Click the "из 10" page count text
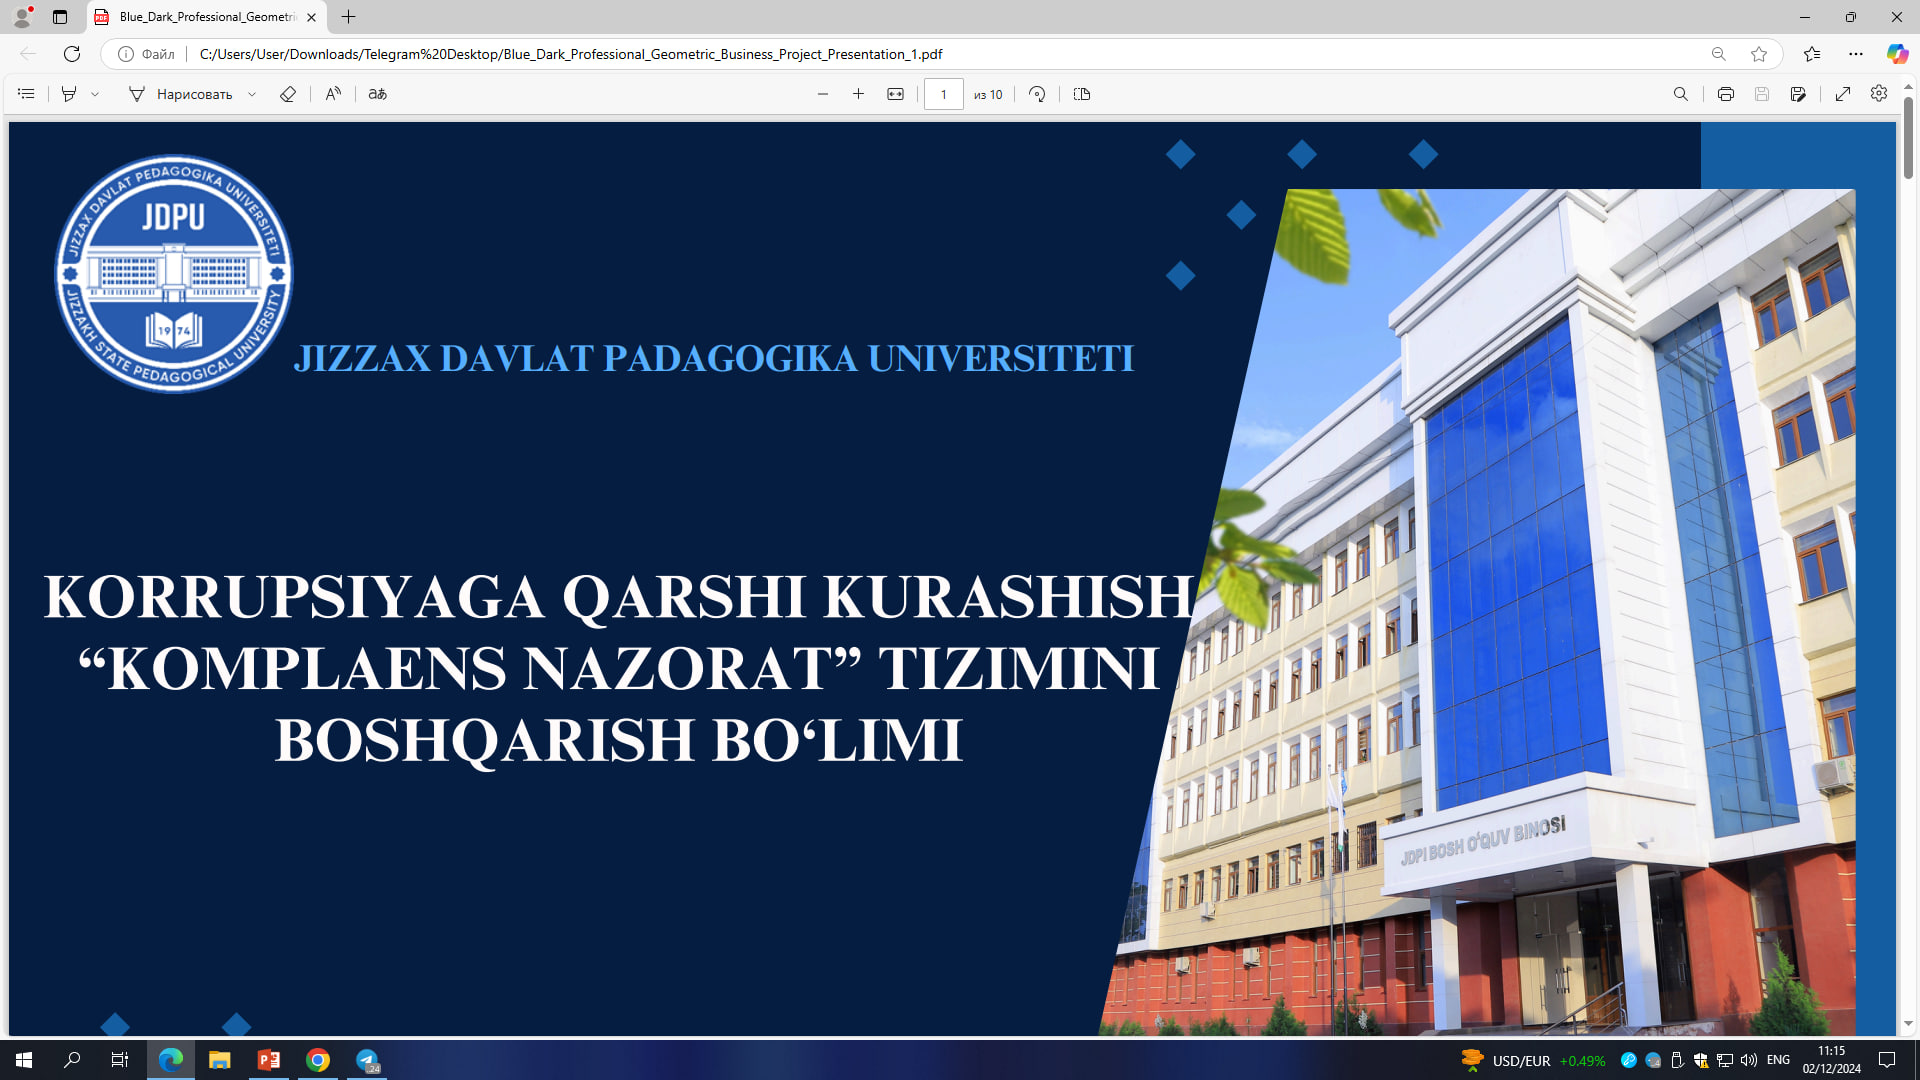1920x1080 pixels. click(988, 95)
